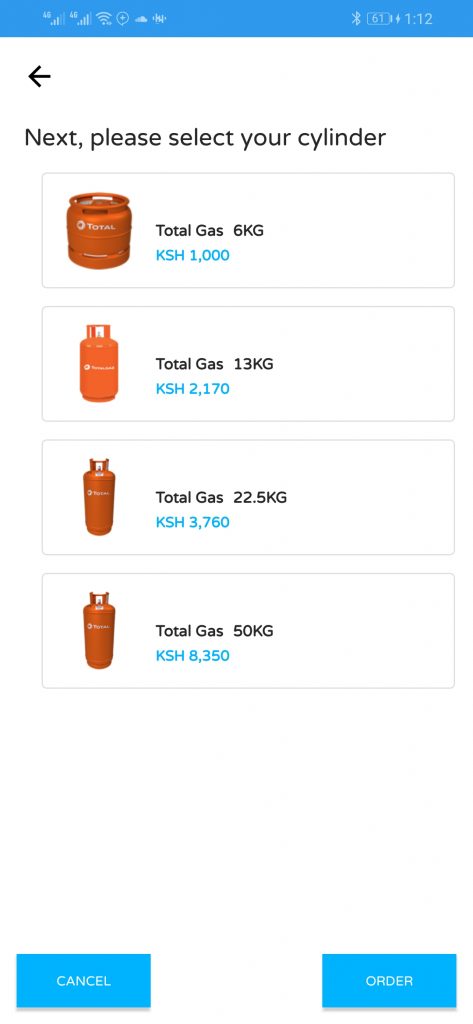473x1024 pixels.
Task: Select the Total Gas 6KG label
Action: coord(210,231)
